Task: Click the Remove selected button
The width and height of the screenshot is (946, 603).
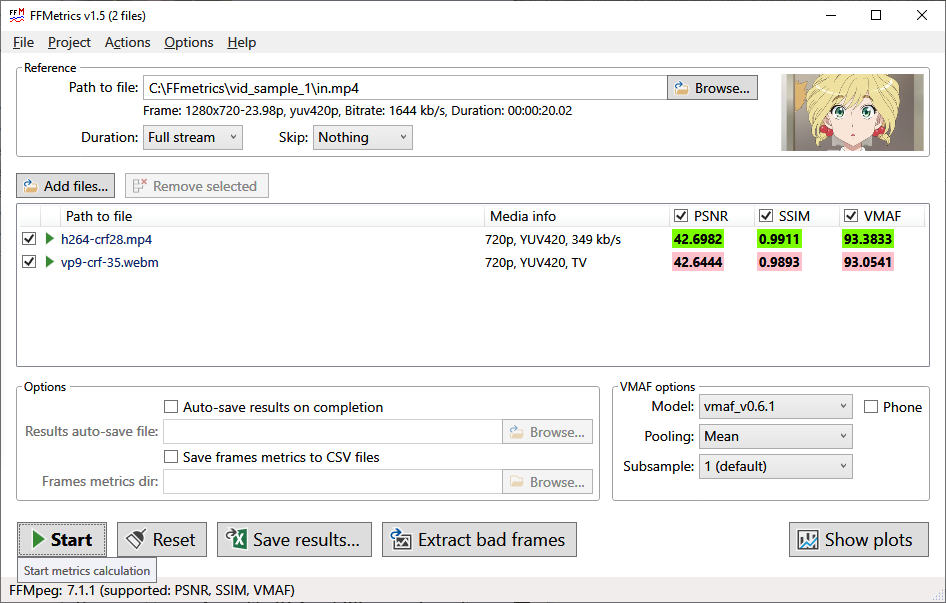Action: [197, 186]
